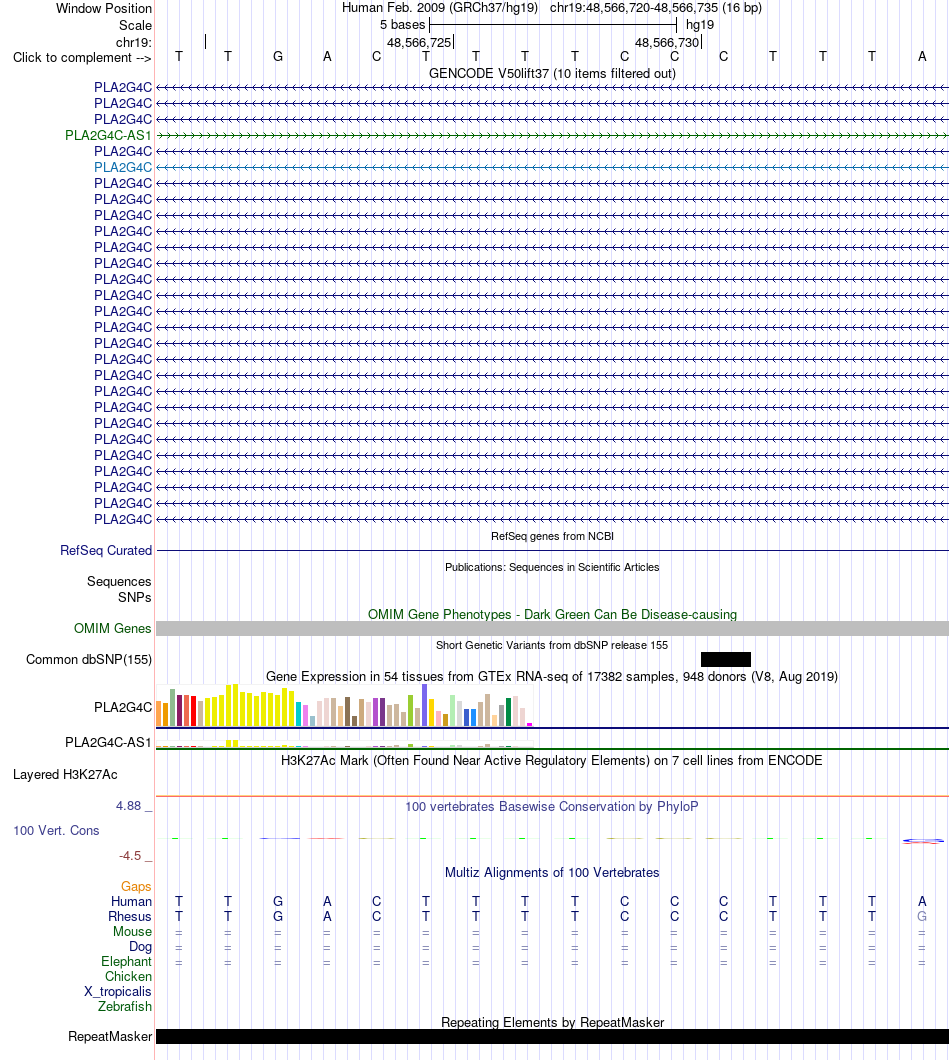Click the RepeatMasker track label

[110, 1036]
